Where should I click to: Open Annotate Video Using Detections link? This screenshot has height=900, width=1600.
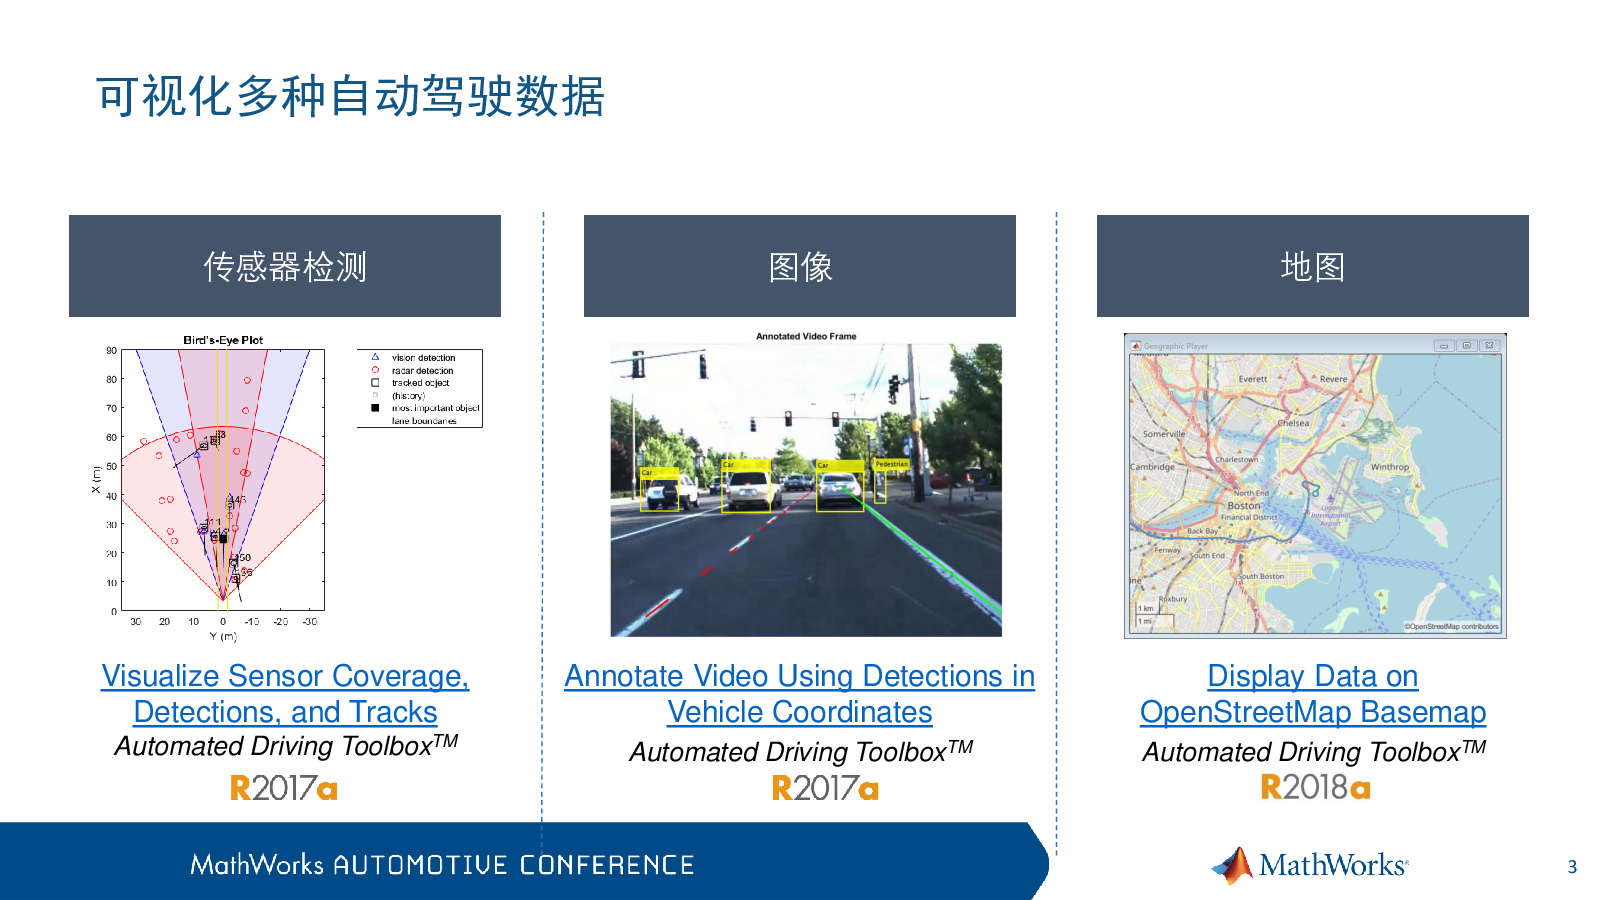799,694
